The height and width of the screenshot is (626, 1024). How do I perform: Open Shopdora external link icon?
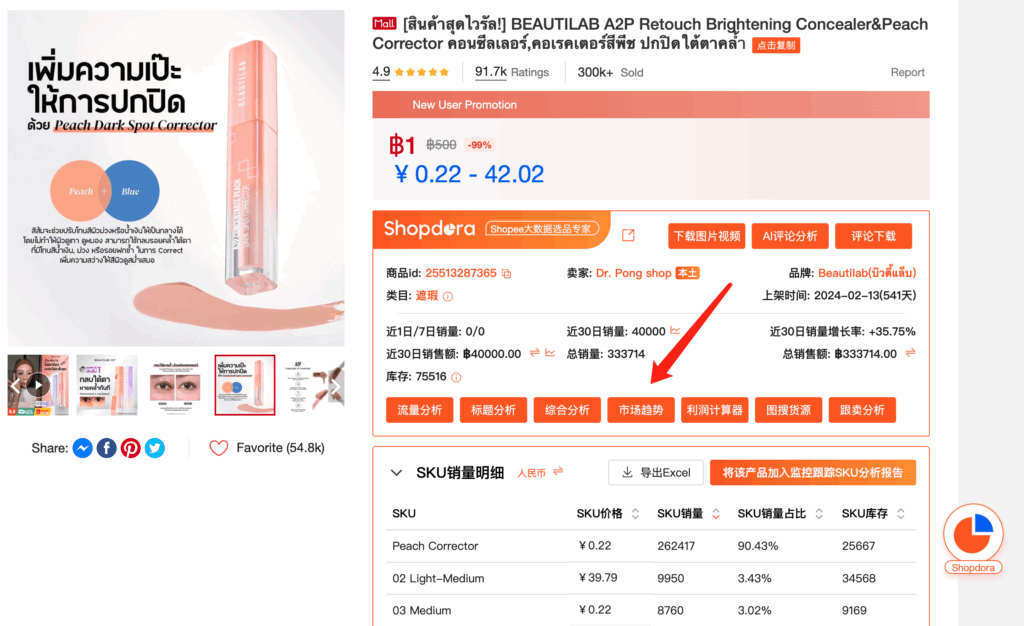pyautogui.click(x=628, y=235)
